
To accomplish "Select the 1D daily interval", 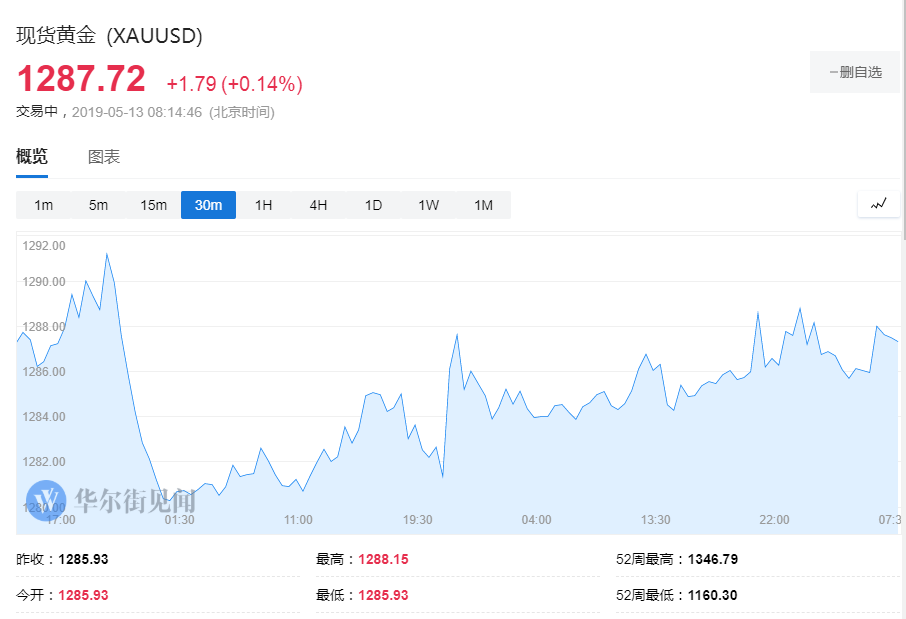I will (x=373, y=205).
